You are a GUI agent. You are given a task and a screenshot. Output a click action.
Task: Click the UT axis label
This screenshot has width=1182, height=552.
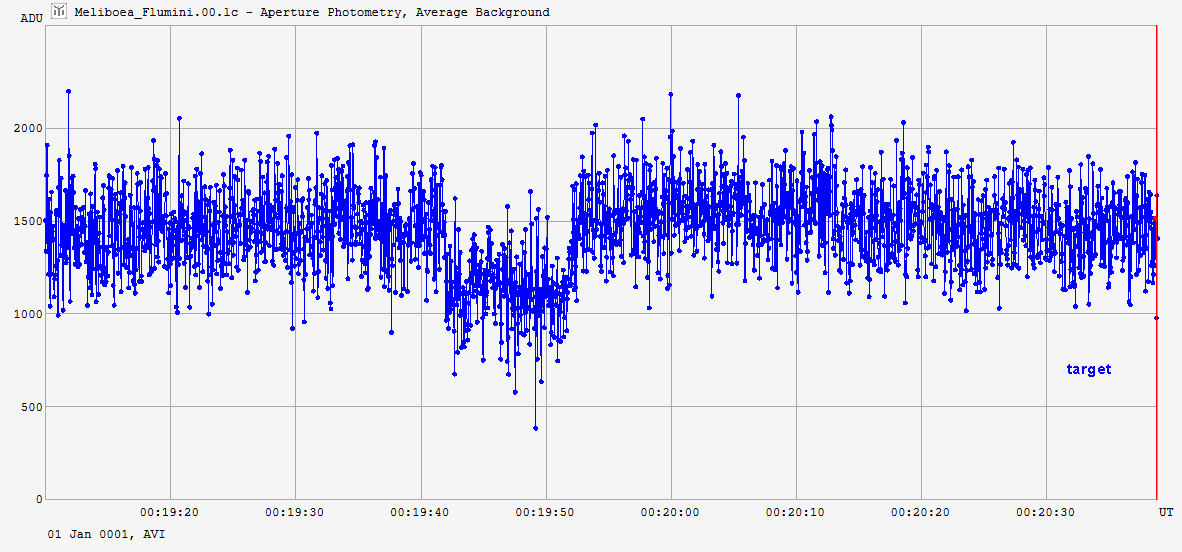pyautogui.click(x=1166, y=512)
